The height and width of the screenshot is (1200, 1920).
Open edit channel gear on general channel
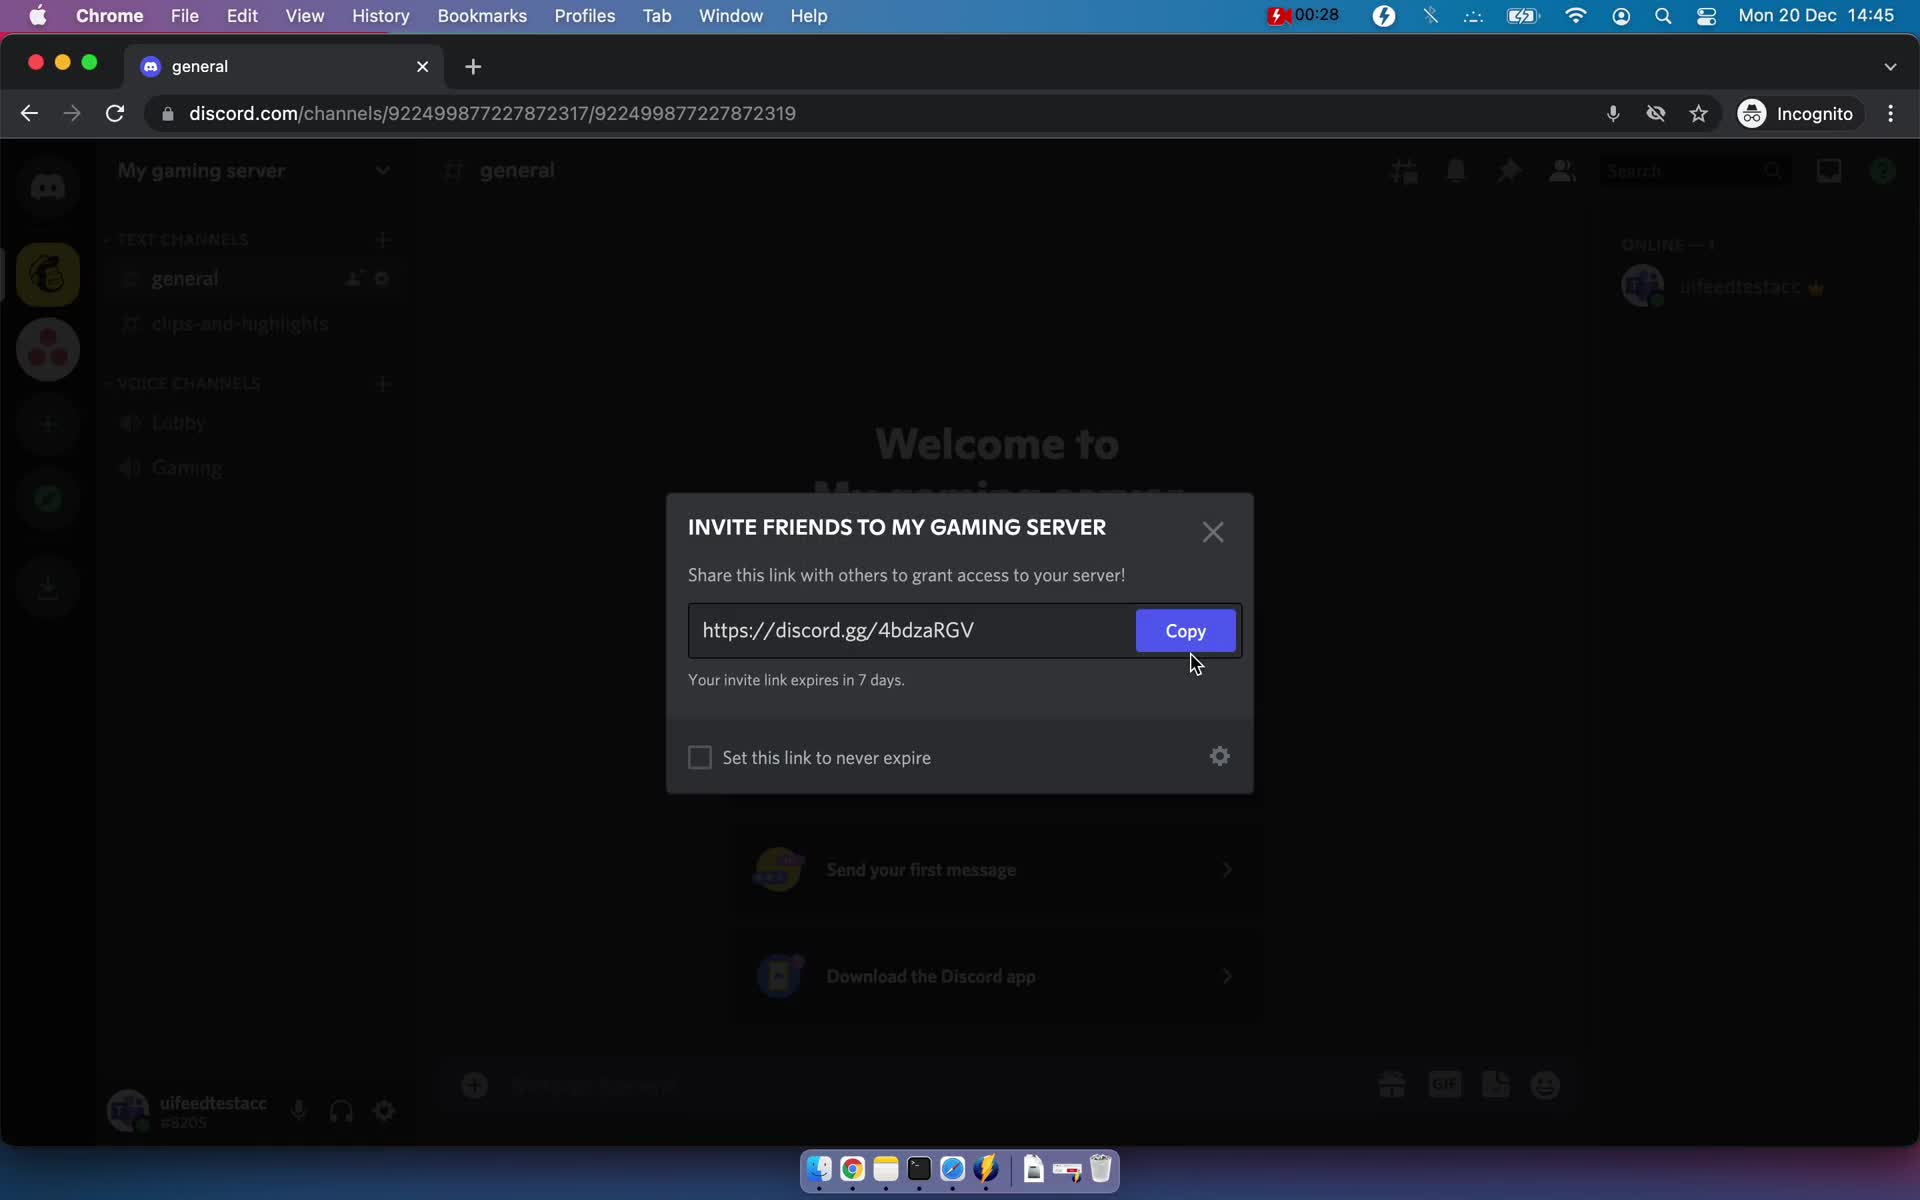pyautogui.click(x=382, y=279)
